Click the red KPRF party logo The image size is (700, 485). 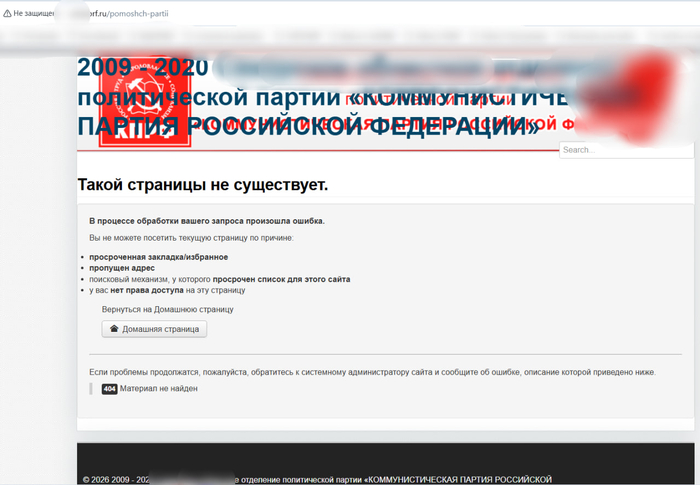pyautogui.click(x=145, y=101)
